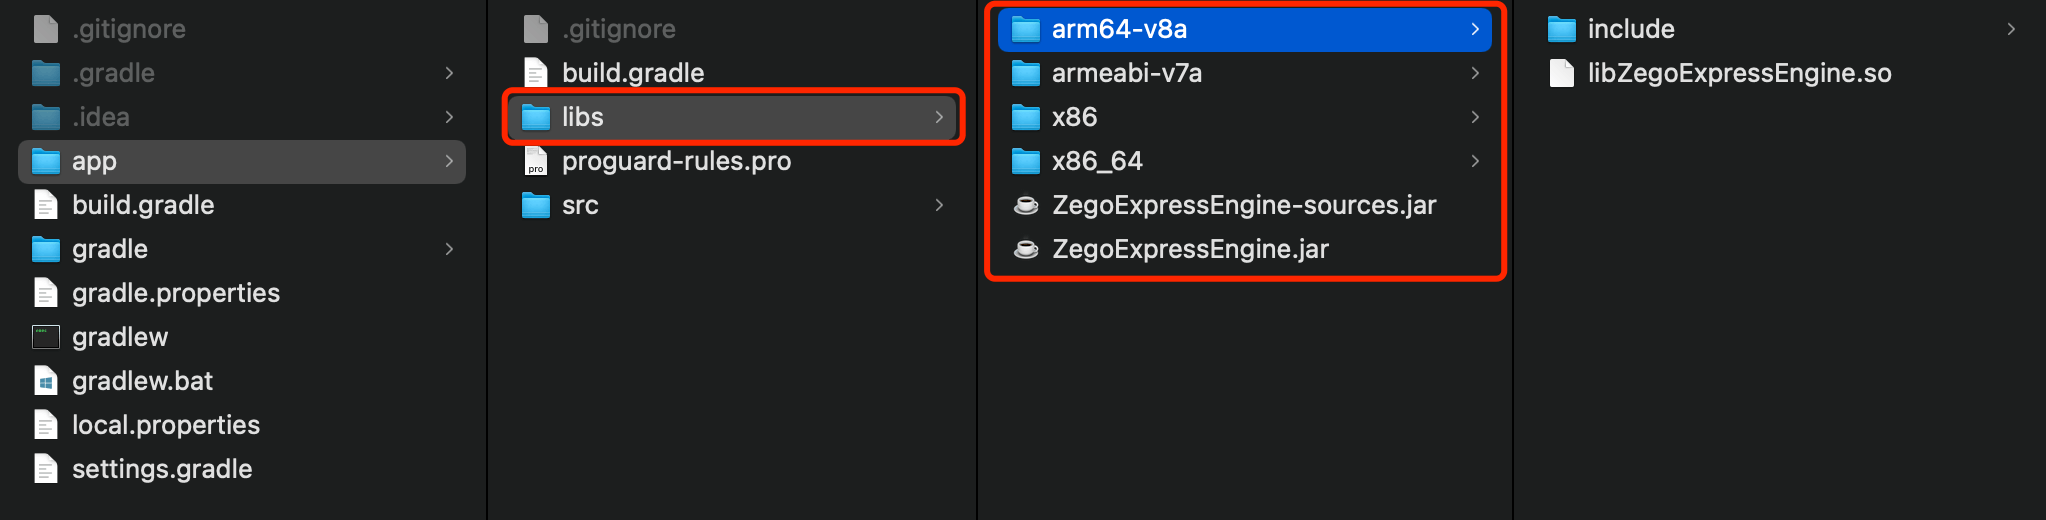Expand the armeabi-v7a folder chevron
2046x520 pixels.
click(1475, 73)
